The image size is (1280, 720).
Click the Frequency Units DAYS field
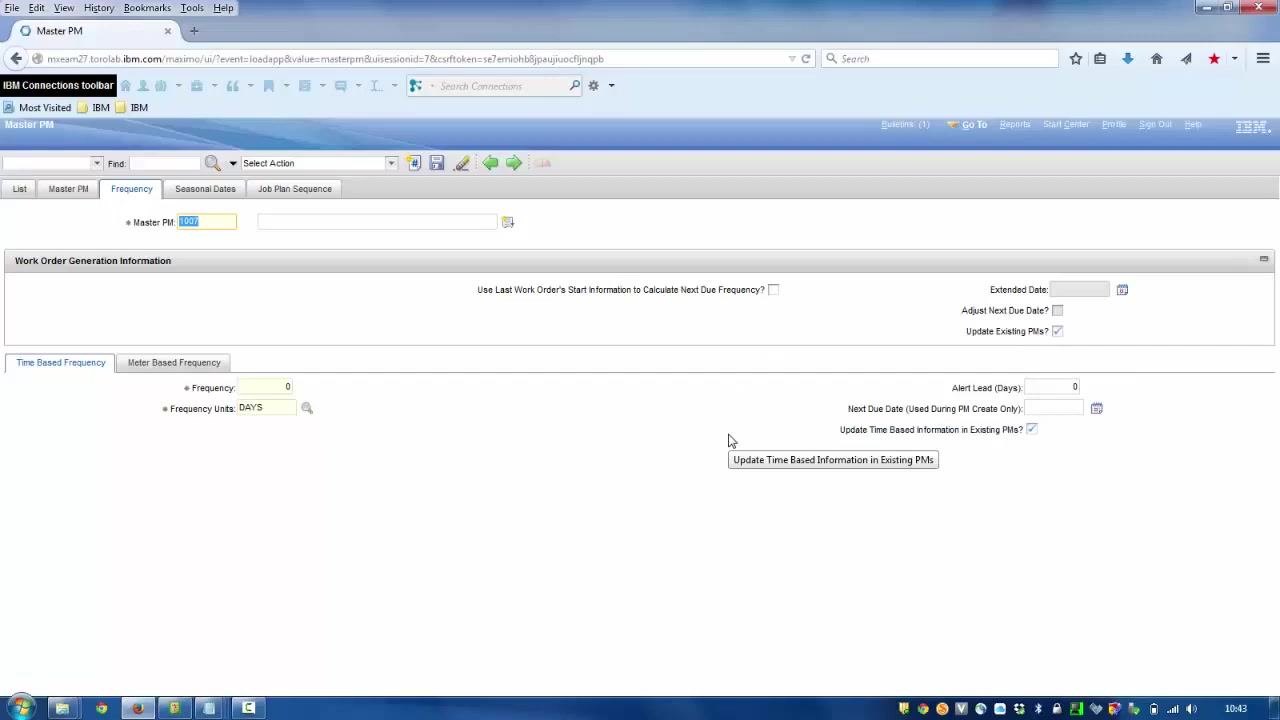[267, 408]
